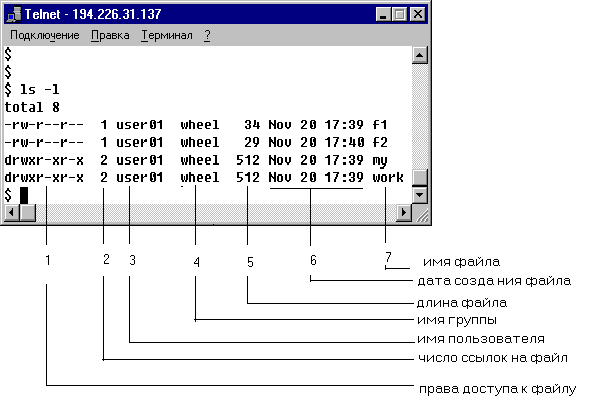Click the caption 'права доступа к файлу'
Image resolution: width=594 pixels, height=405 pixels.
click(x=497, y=389)
